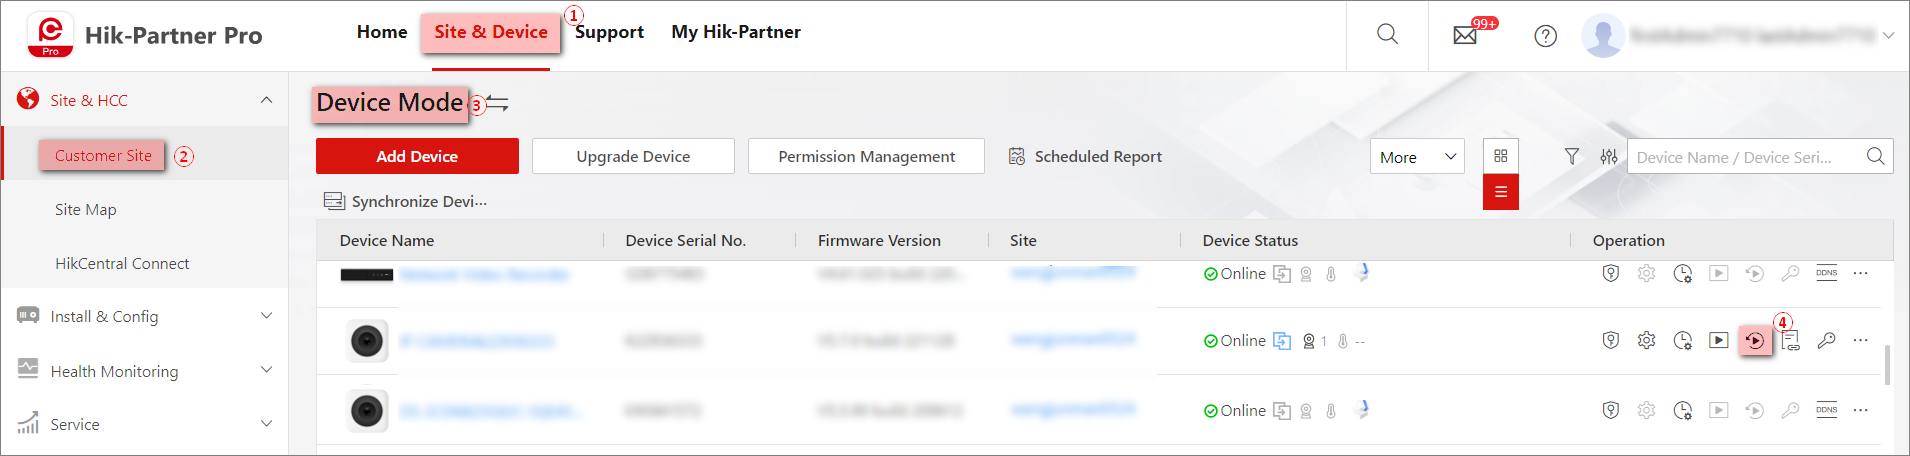Click the Device Serial No. column header
The width and height of the screenshot is (1910, 456).
(685, 241)
